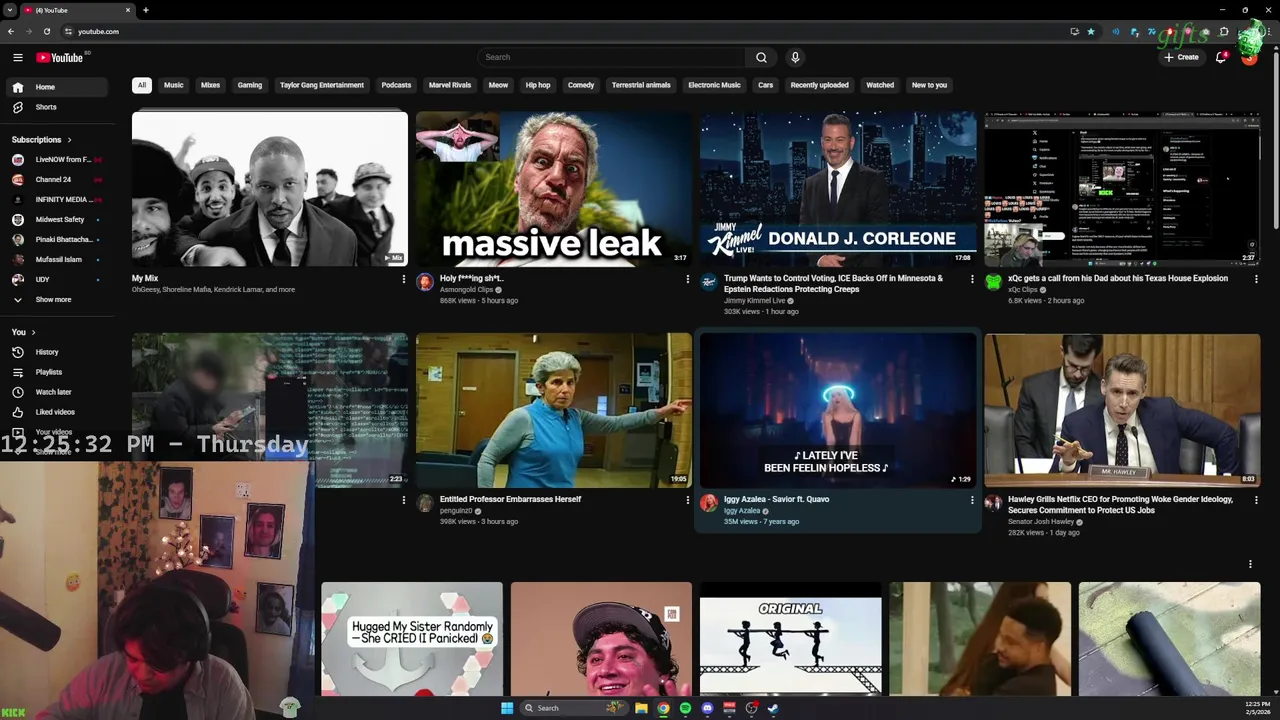This screenshot has width=1280, height=720.
Task: Open the penguinz0 channel avatar
Action: (425, 503)
